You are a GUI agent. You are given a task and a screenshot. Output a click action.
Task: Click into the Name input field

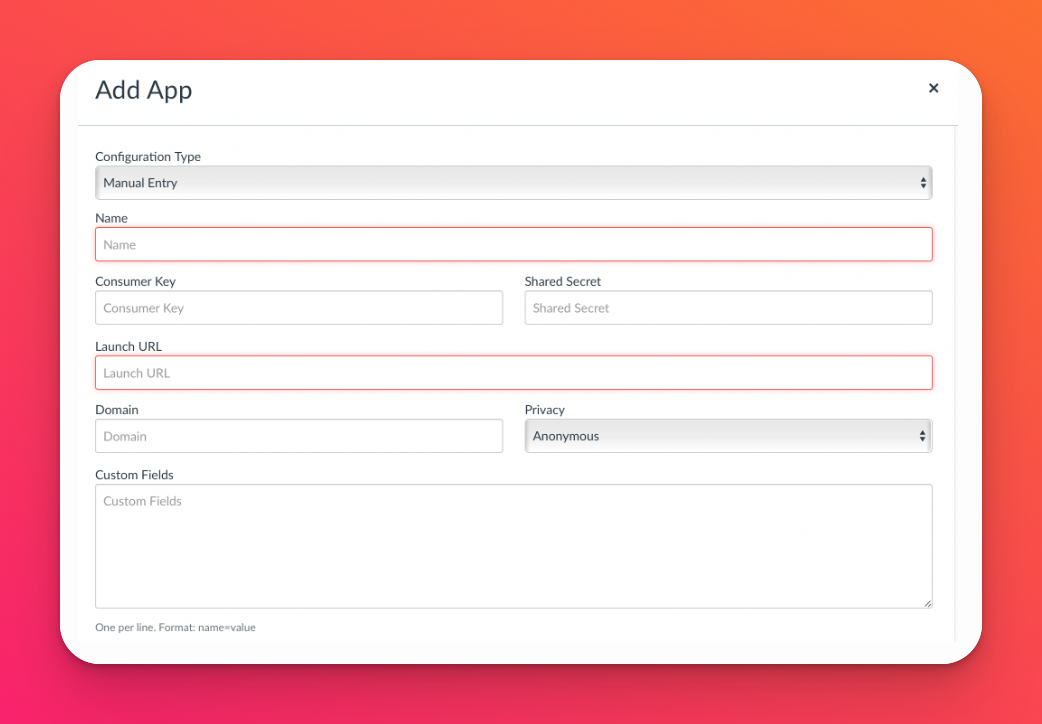(x=514, y=244)
